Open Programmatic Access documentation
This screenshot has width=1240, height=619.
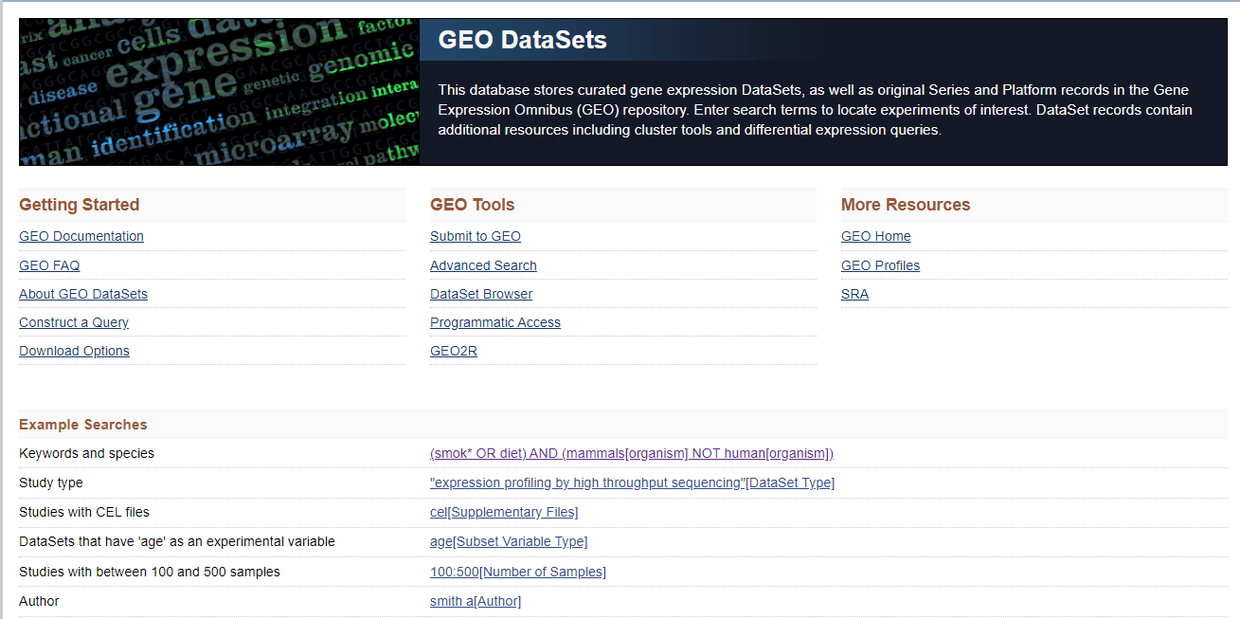495,322
